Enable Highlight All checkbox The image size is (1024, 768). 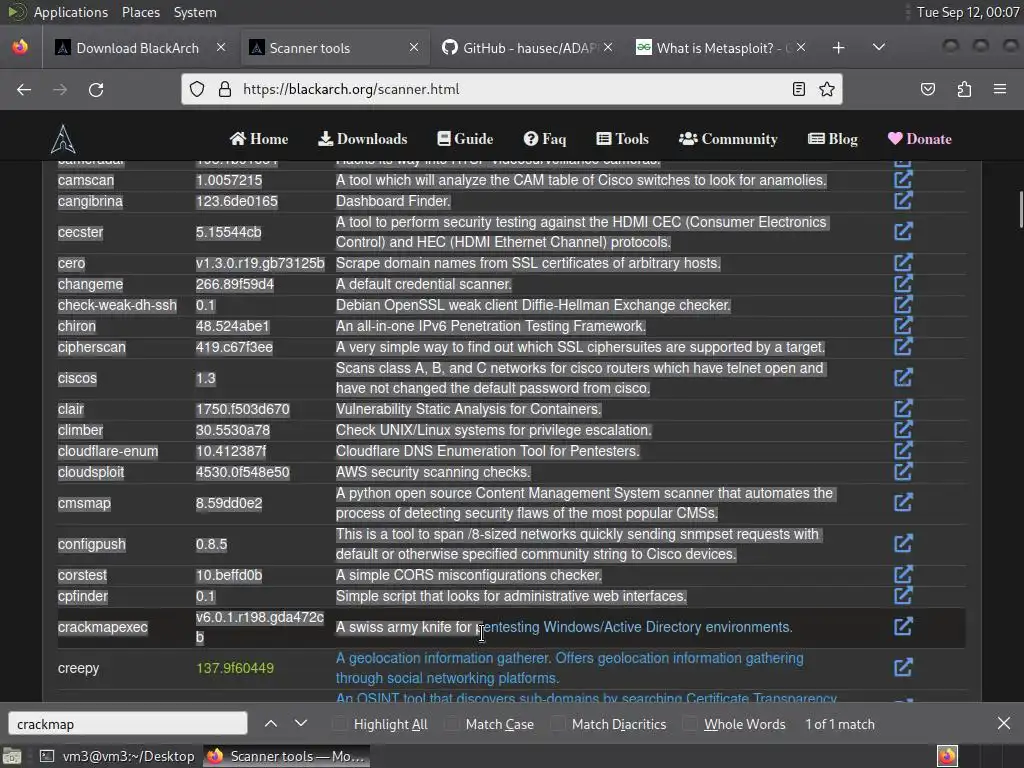point(339,724)
